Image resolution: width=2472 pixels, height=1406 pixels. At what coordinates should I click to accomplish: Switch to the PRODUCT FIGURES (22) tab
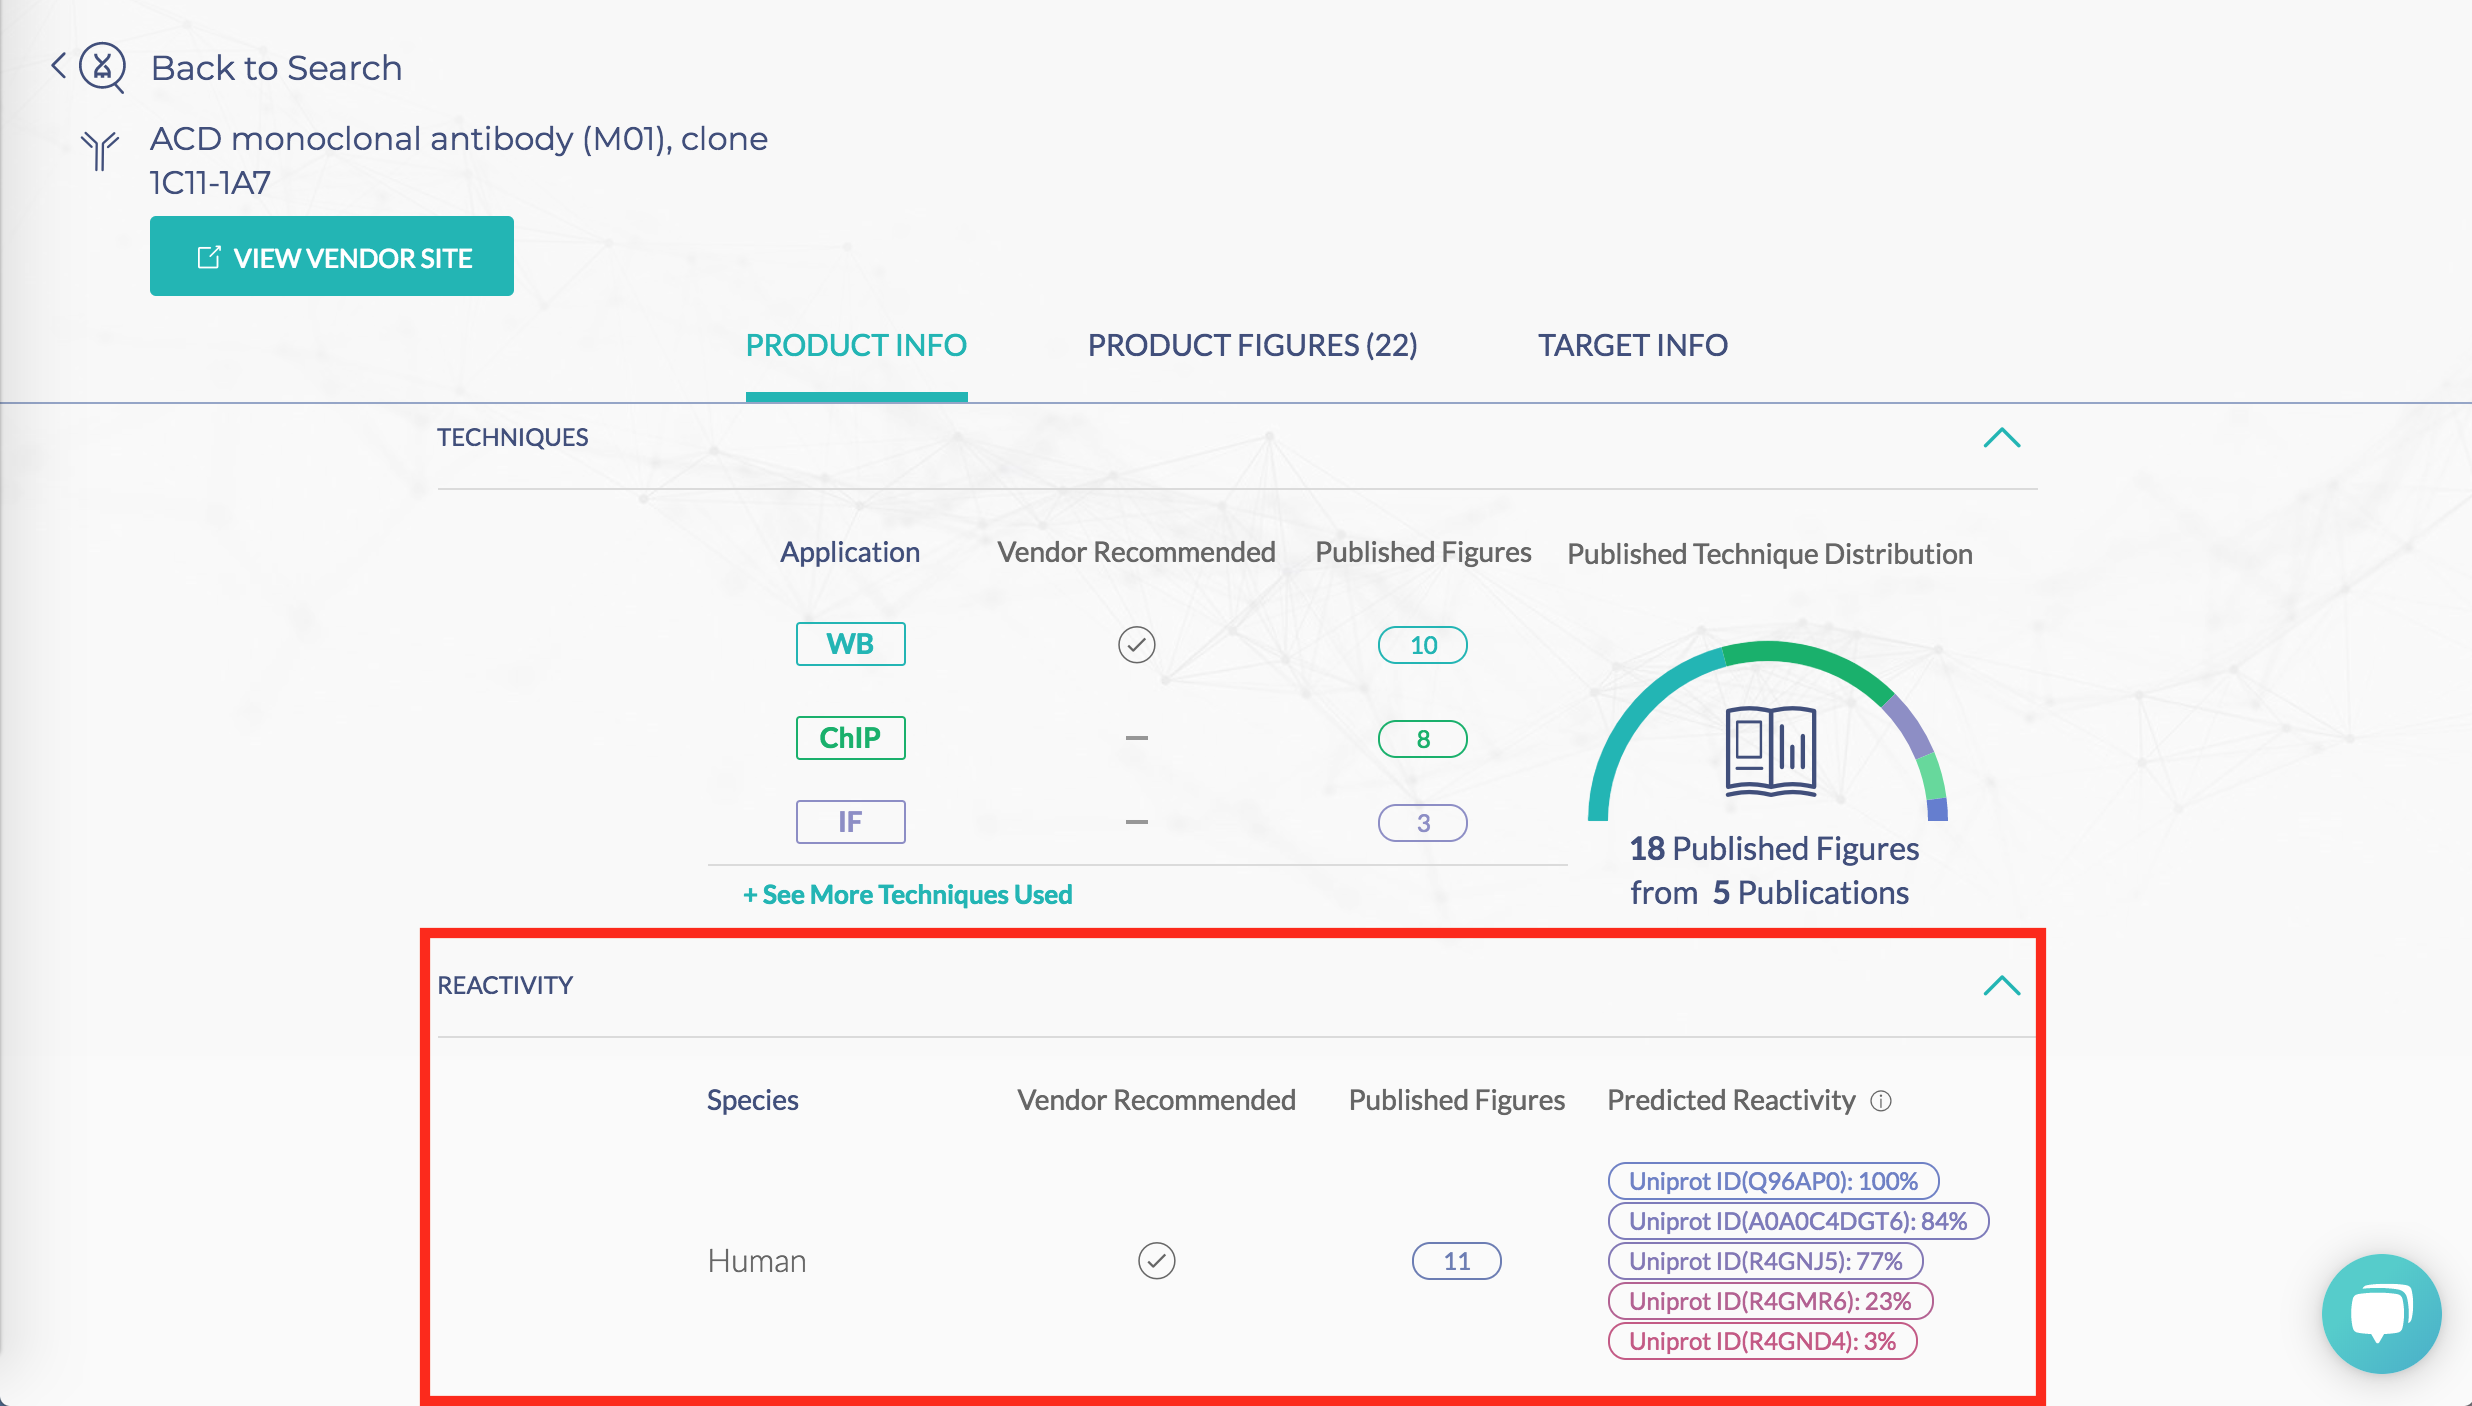click(x=1251, y=345)
